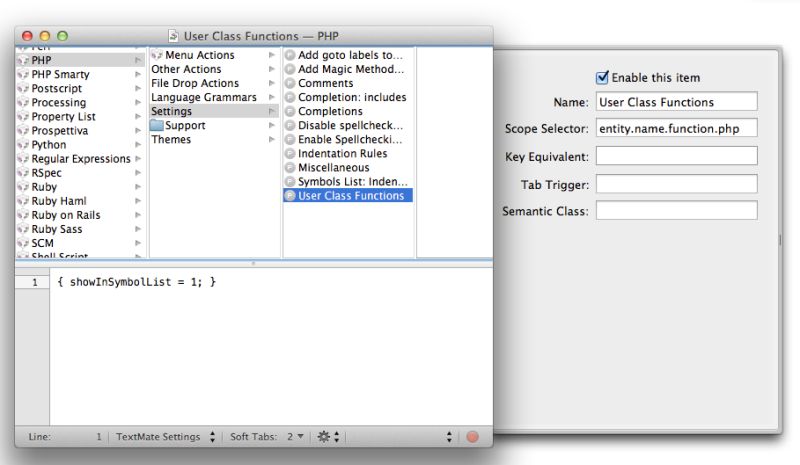Click line number 1 in gutter

35,282
